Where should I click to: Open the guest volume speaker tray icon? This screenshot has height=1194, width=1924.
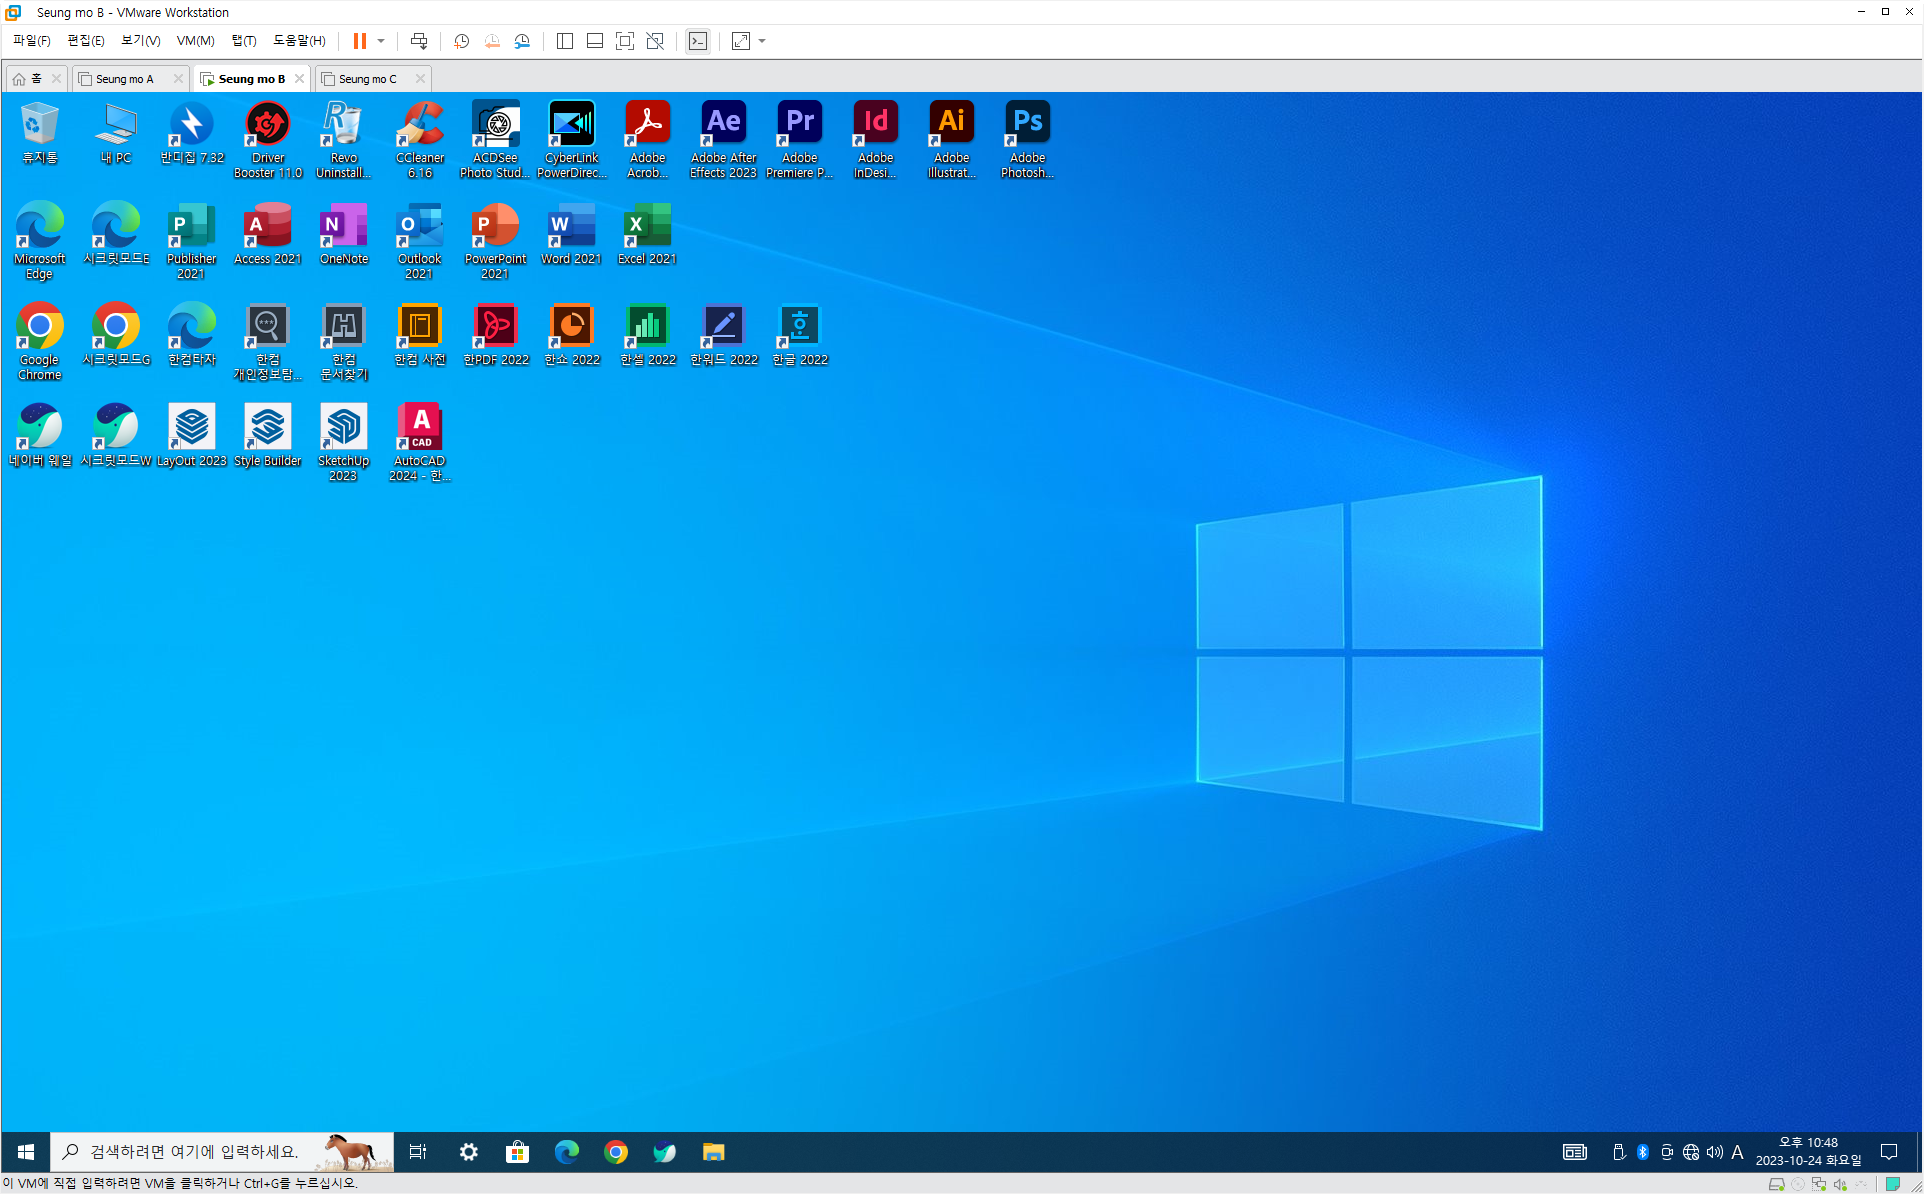[1714, 1152]
